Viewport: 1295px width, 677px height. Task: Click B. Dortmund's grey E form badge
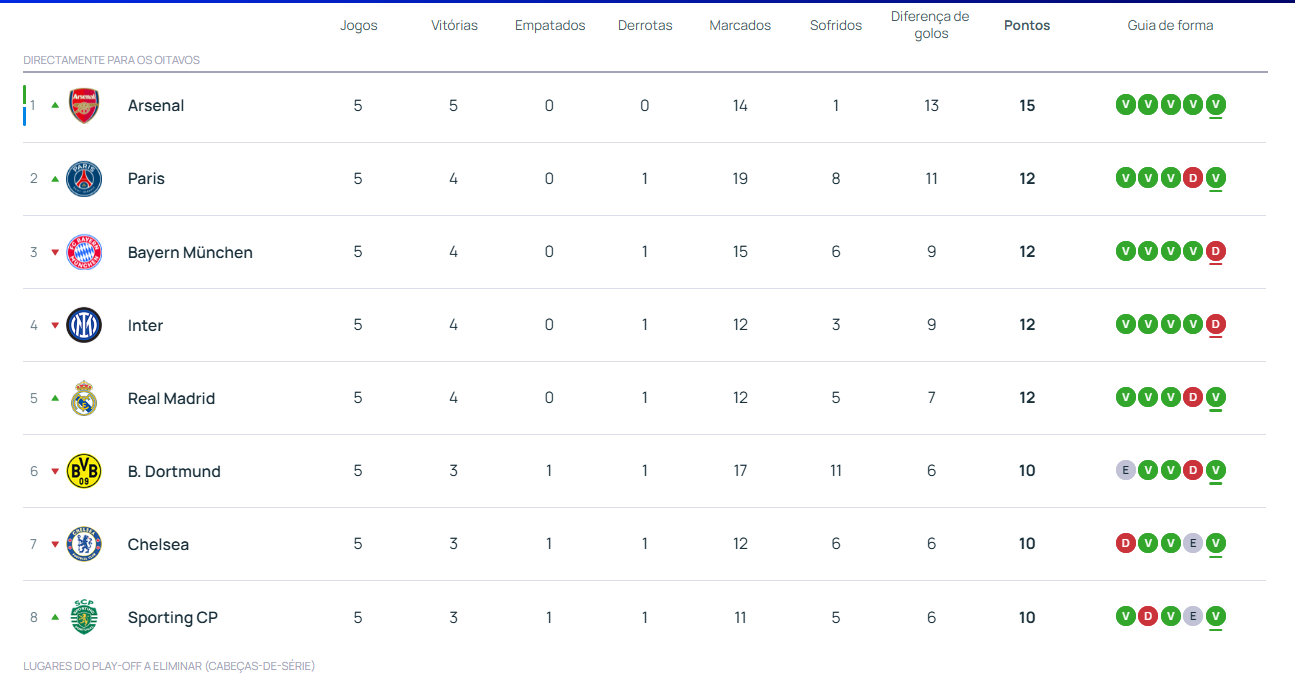click(1126, 471)
